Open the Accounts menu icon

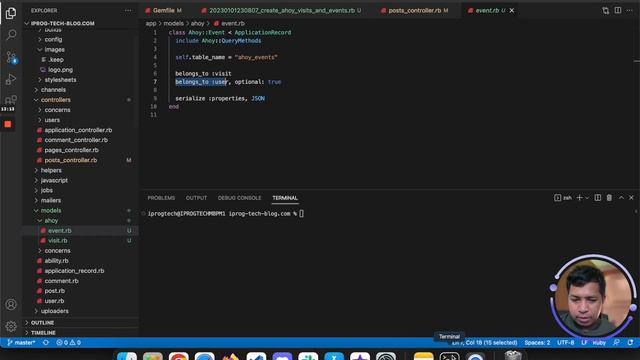pyautogui.click(x=11, y=304)
